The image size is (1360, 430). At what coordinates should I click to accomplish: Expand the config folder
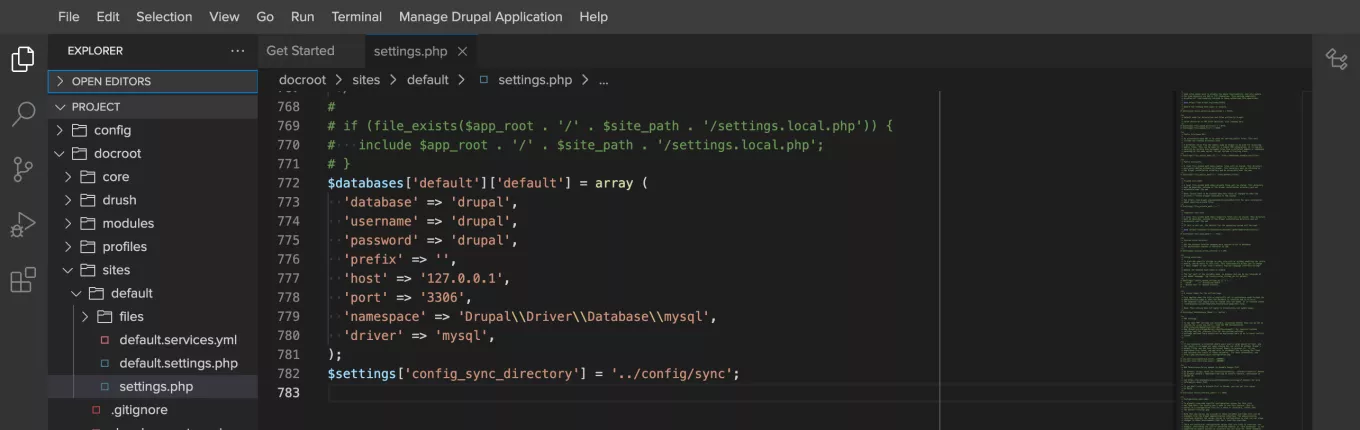112,130
